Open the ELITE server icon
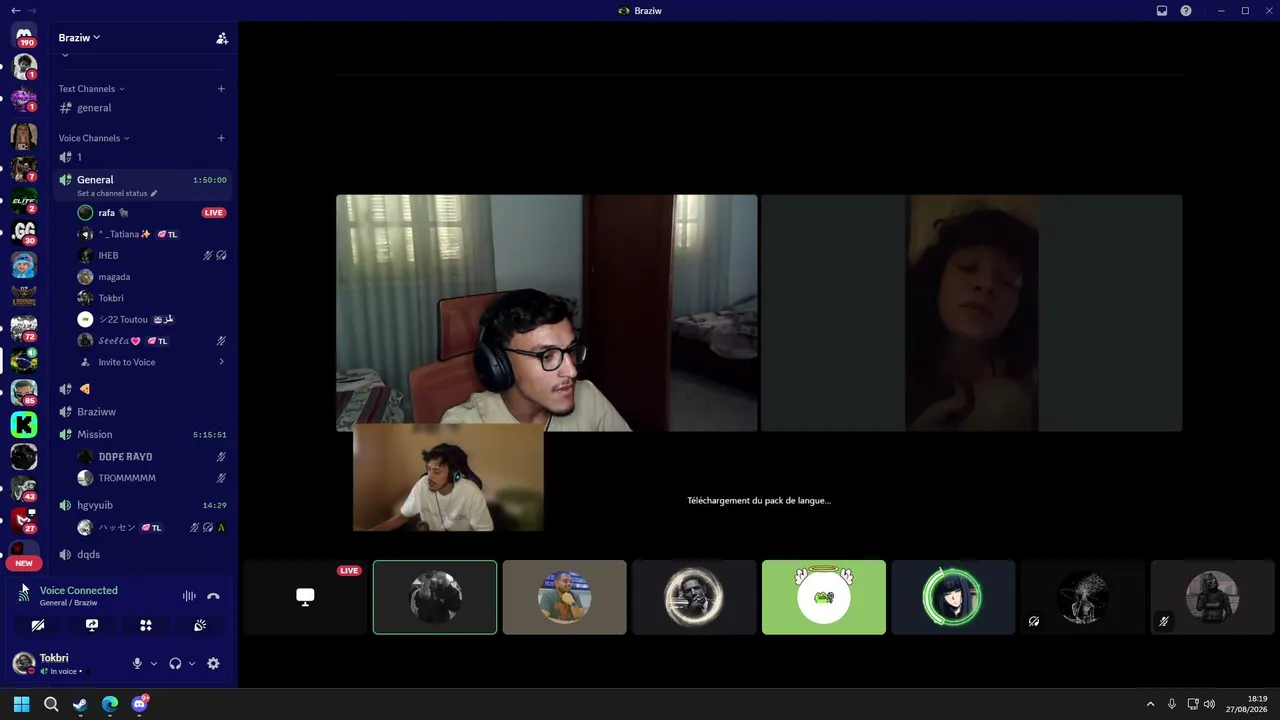 pos(24,201)
